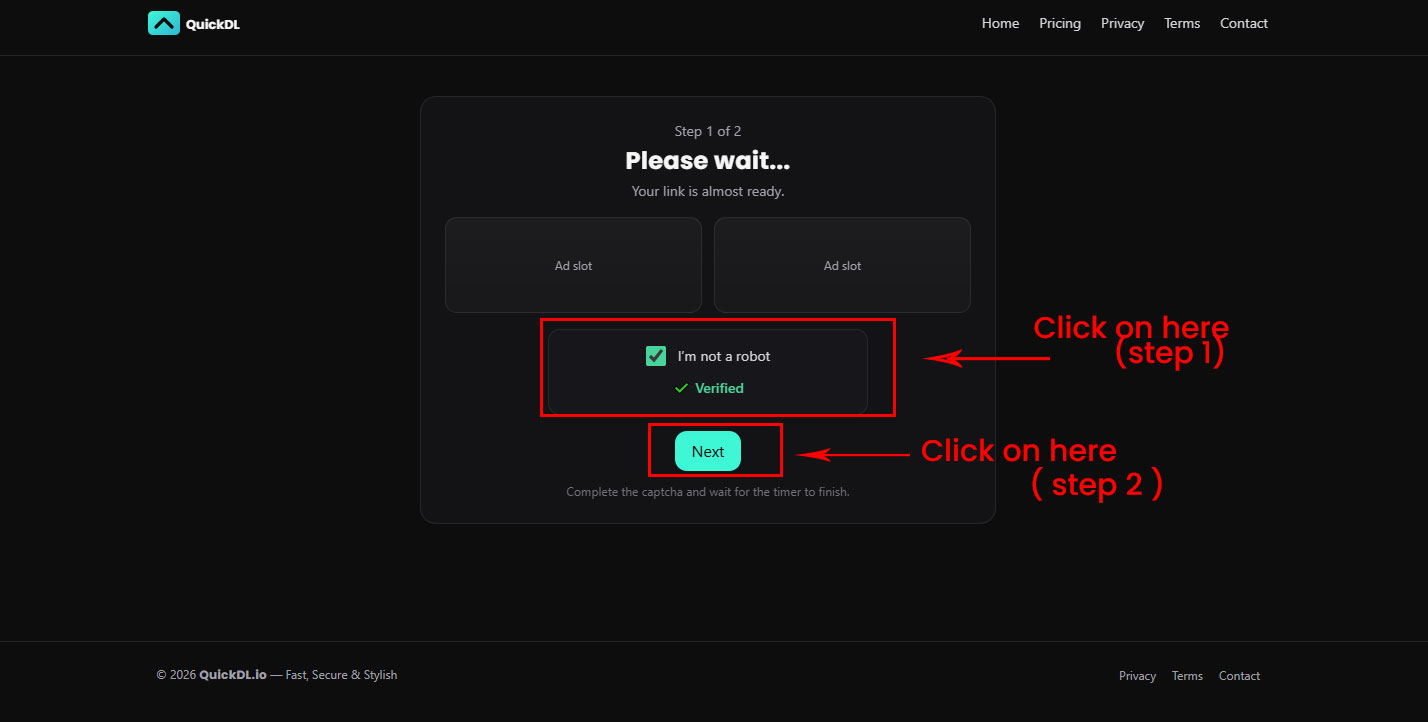The width and height of the screenshot is (1428, 722).
Task: Click QuickDL.io in the footer copyright
Action: pos(232,675)
